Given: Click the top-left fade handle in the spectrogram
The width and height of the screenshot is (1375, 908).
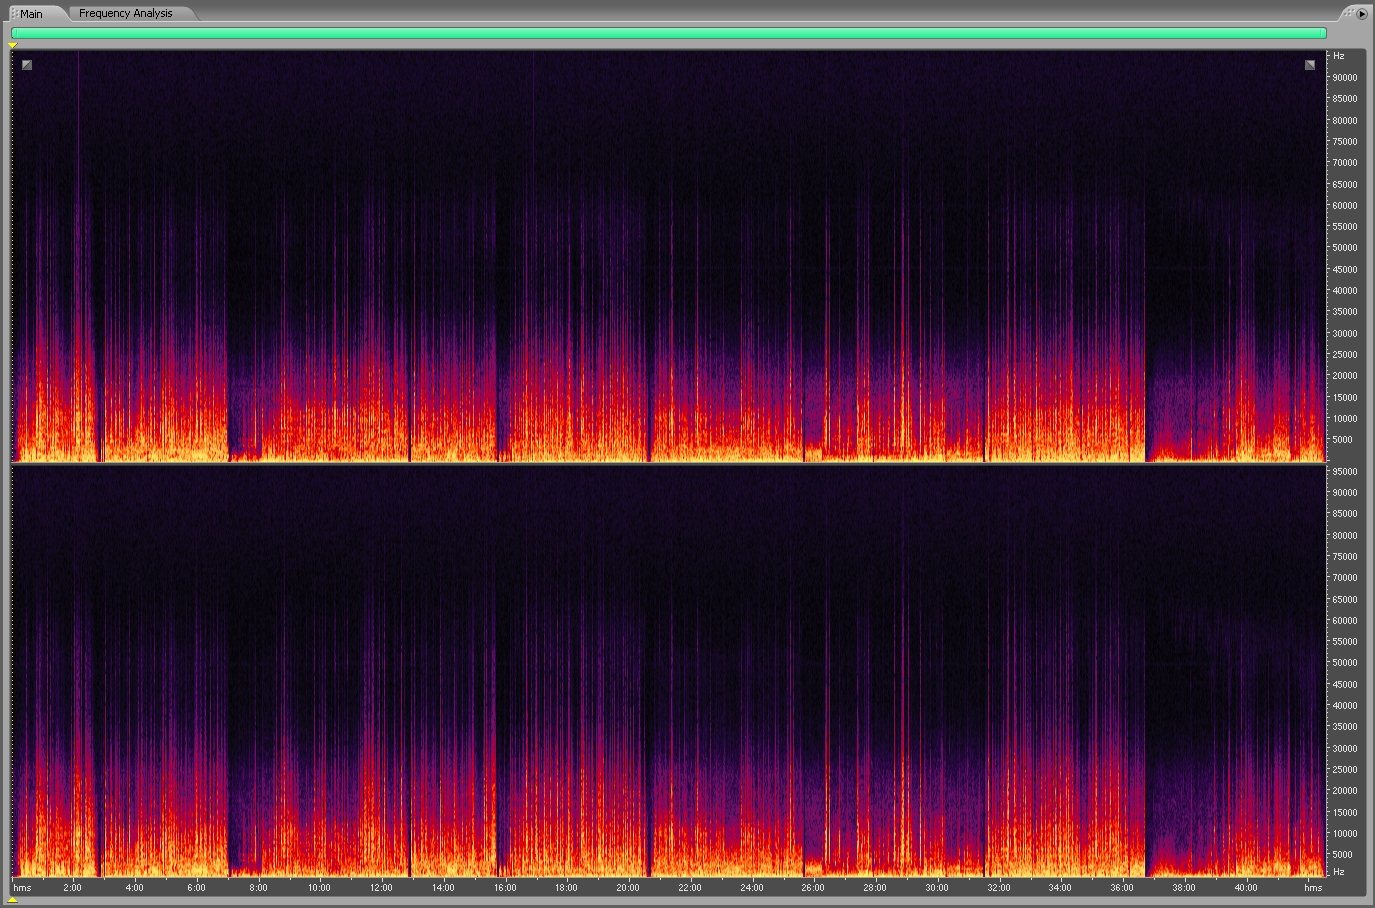Looking at the screenshot, I should (x=27, y=65).
